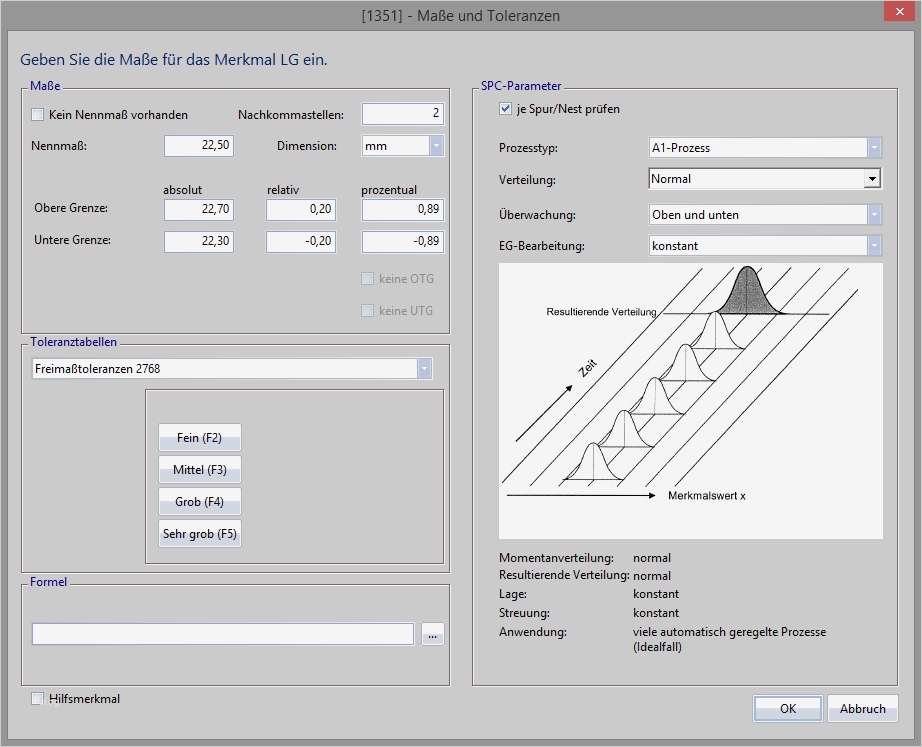Expand the Prozesstyp dropdown list
The image size is (922, 747).
click(x=874, y=148)
